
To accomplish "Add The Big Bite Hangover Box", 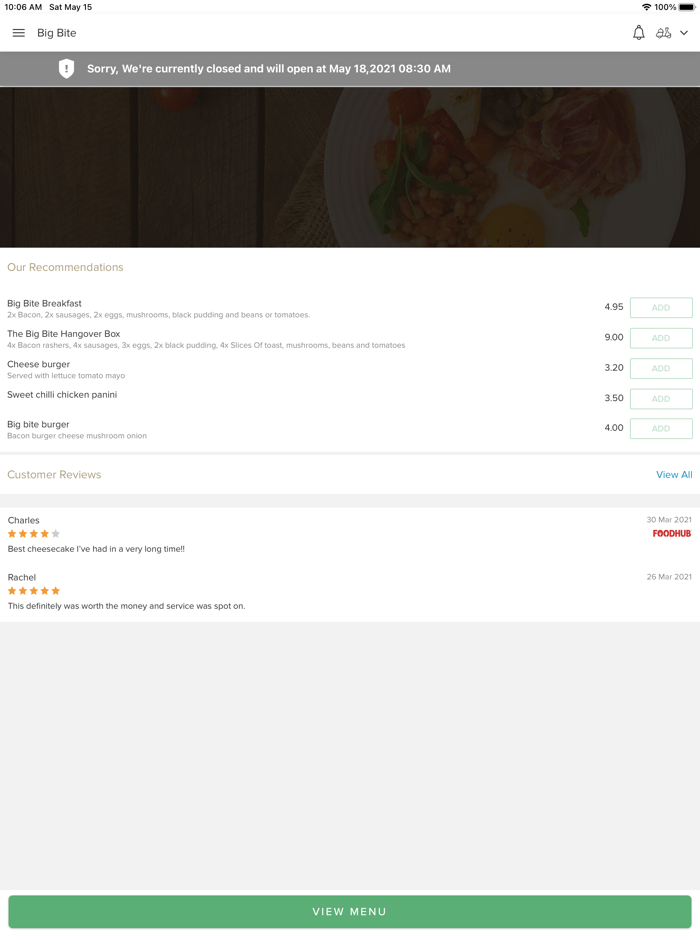I will pos(661,338).
